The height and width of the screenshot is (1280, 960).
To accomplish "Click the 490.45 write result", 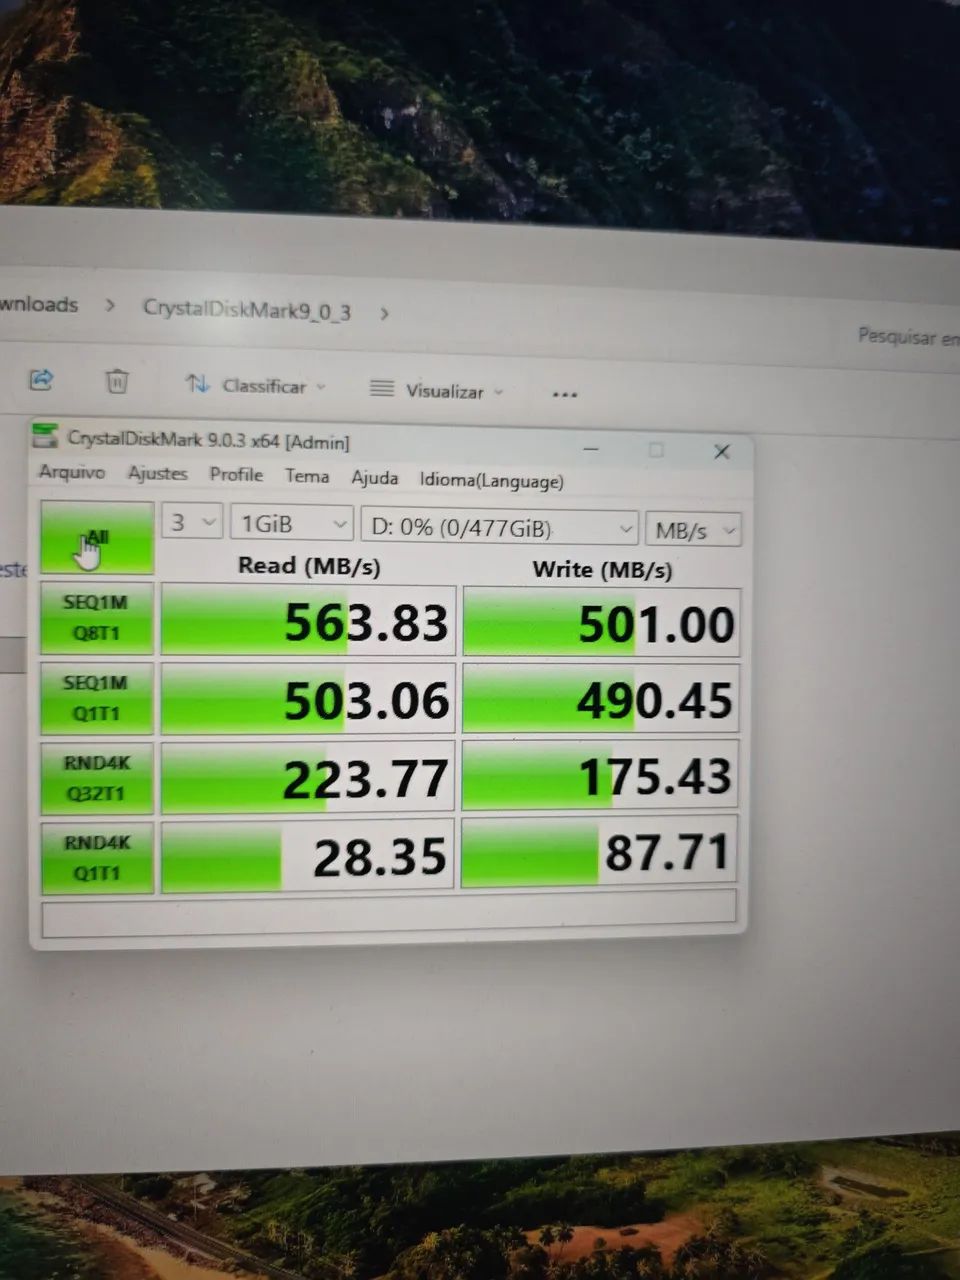I will (x=601, y=699).
